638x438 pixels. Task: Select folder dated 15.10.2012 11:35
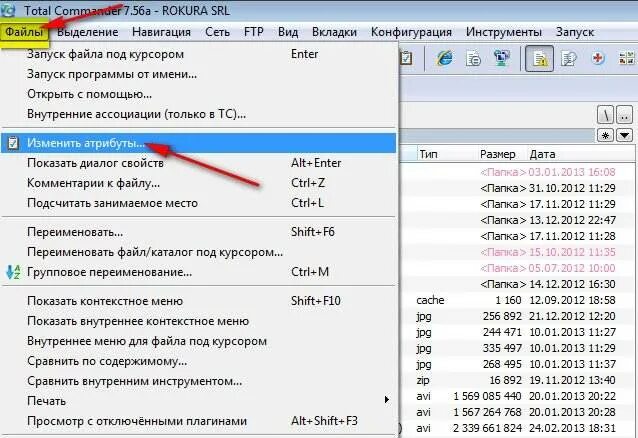(x=518, y=252)
